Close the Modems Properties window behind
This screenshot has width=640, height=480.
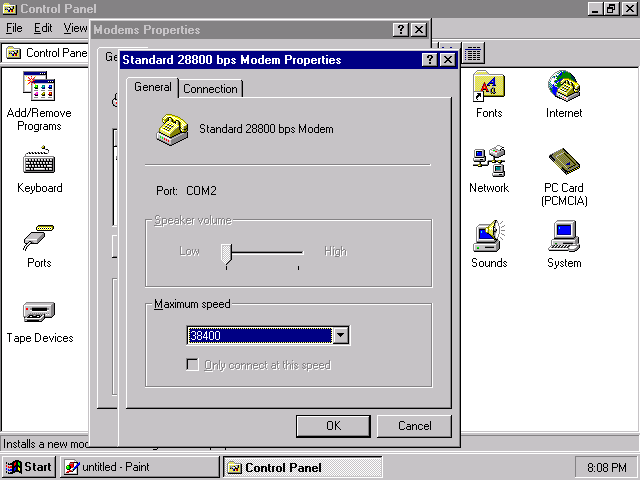click(x=419, y=29)
